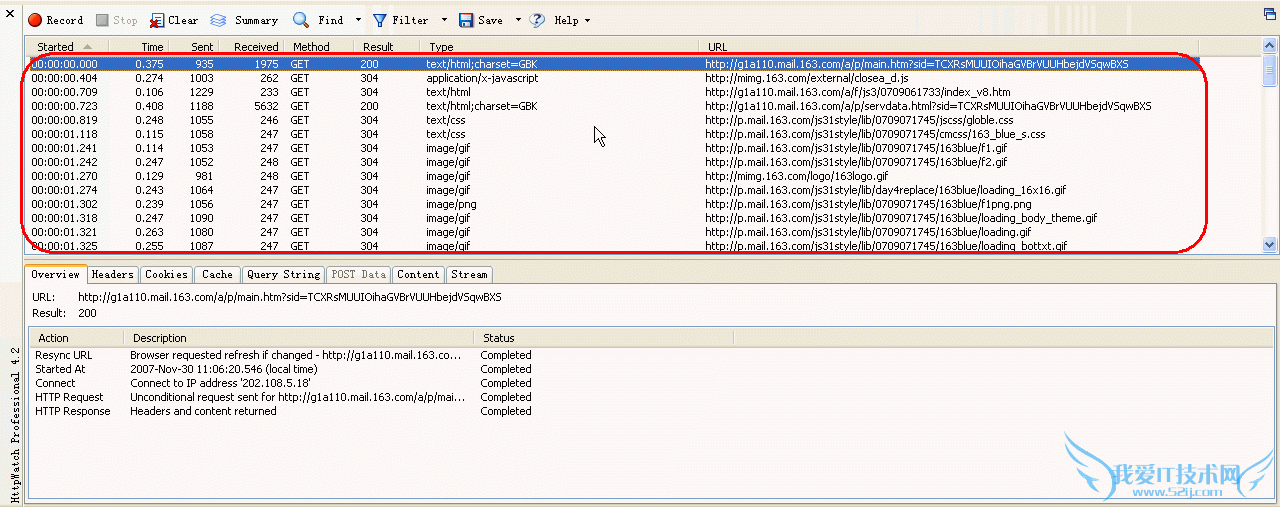Click the Help question mark icon
The image size is (1280, 507).
(538, 20)
